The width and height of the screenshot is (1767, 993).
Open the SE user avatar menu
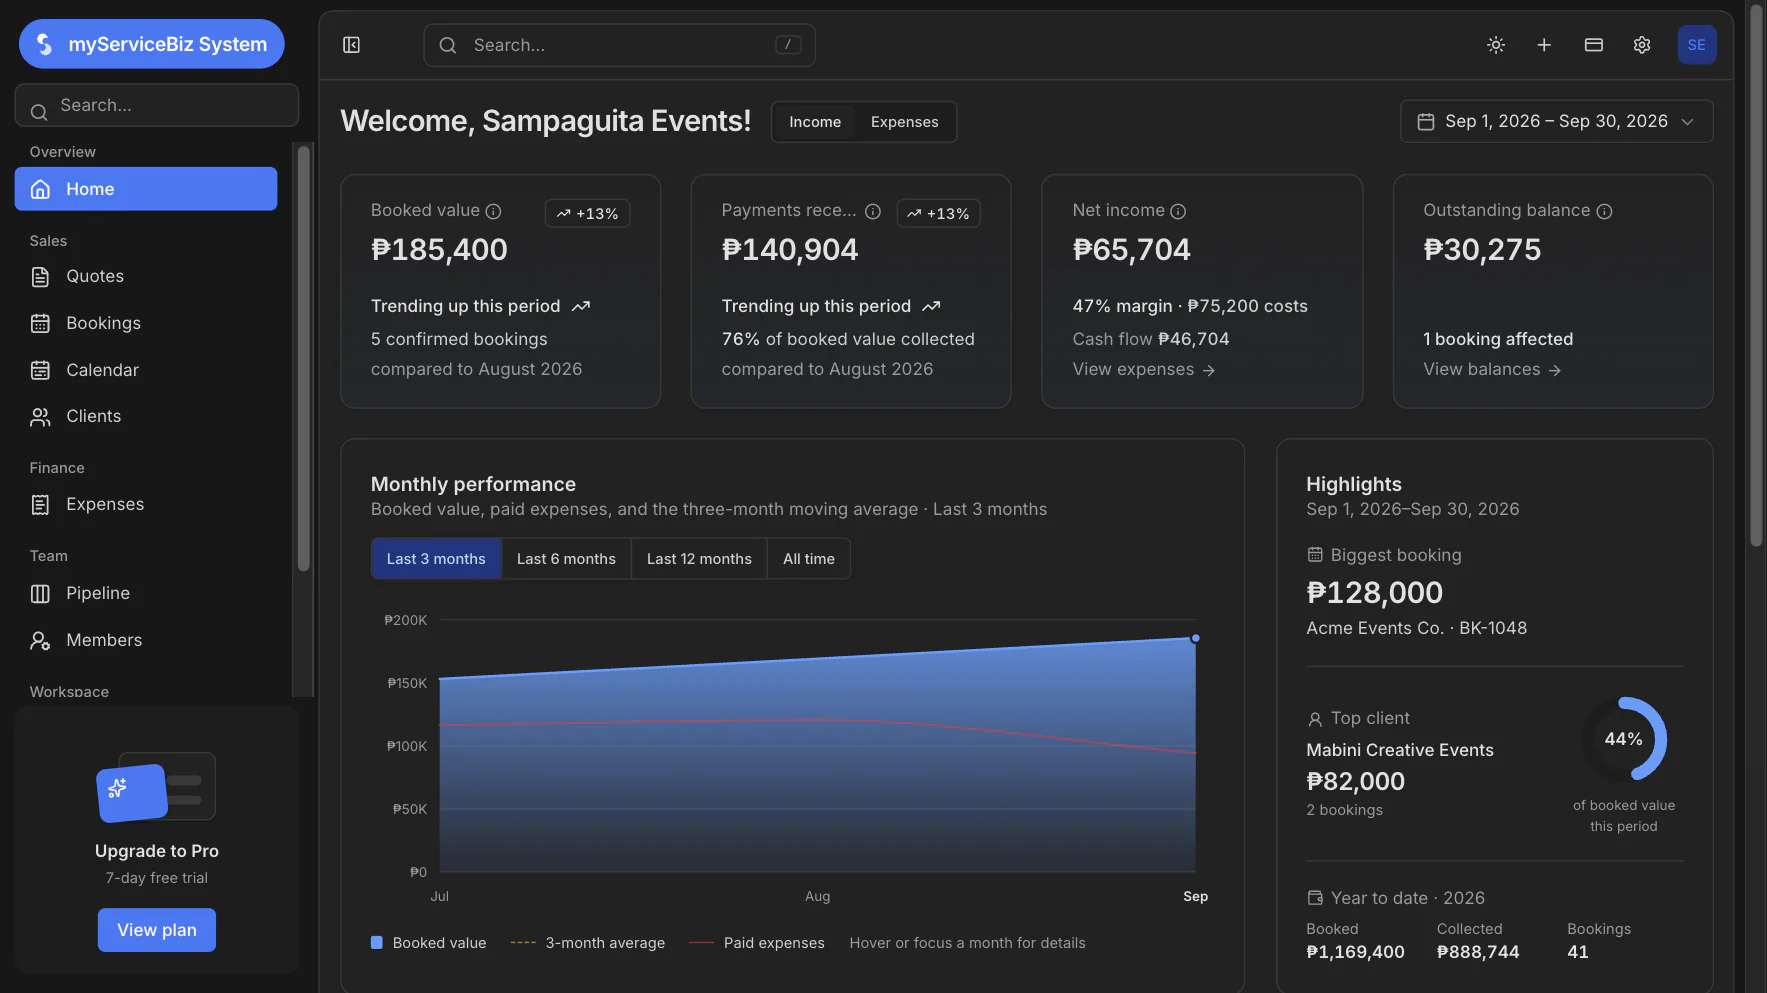coord(1697,45)
